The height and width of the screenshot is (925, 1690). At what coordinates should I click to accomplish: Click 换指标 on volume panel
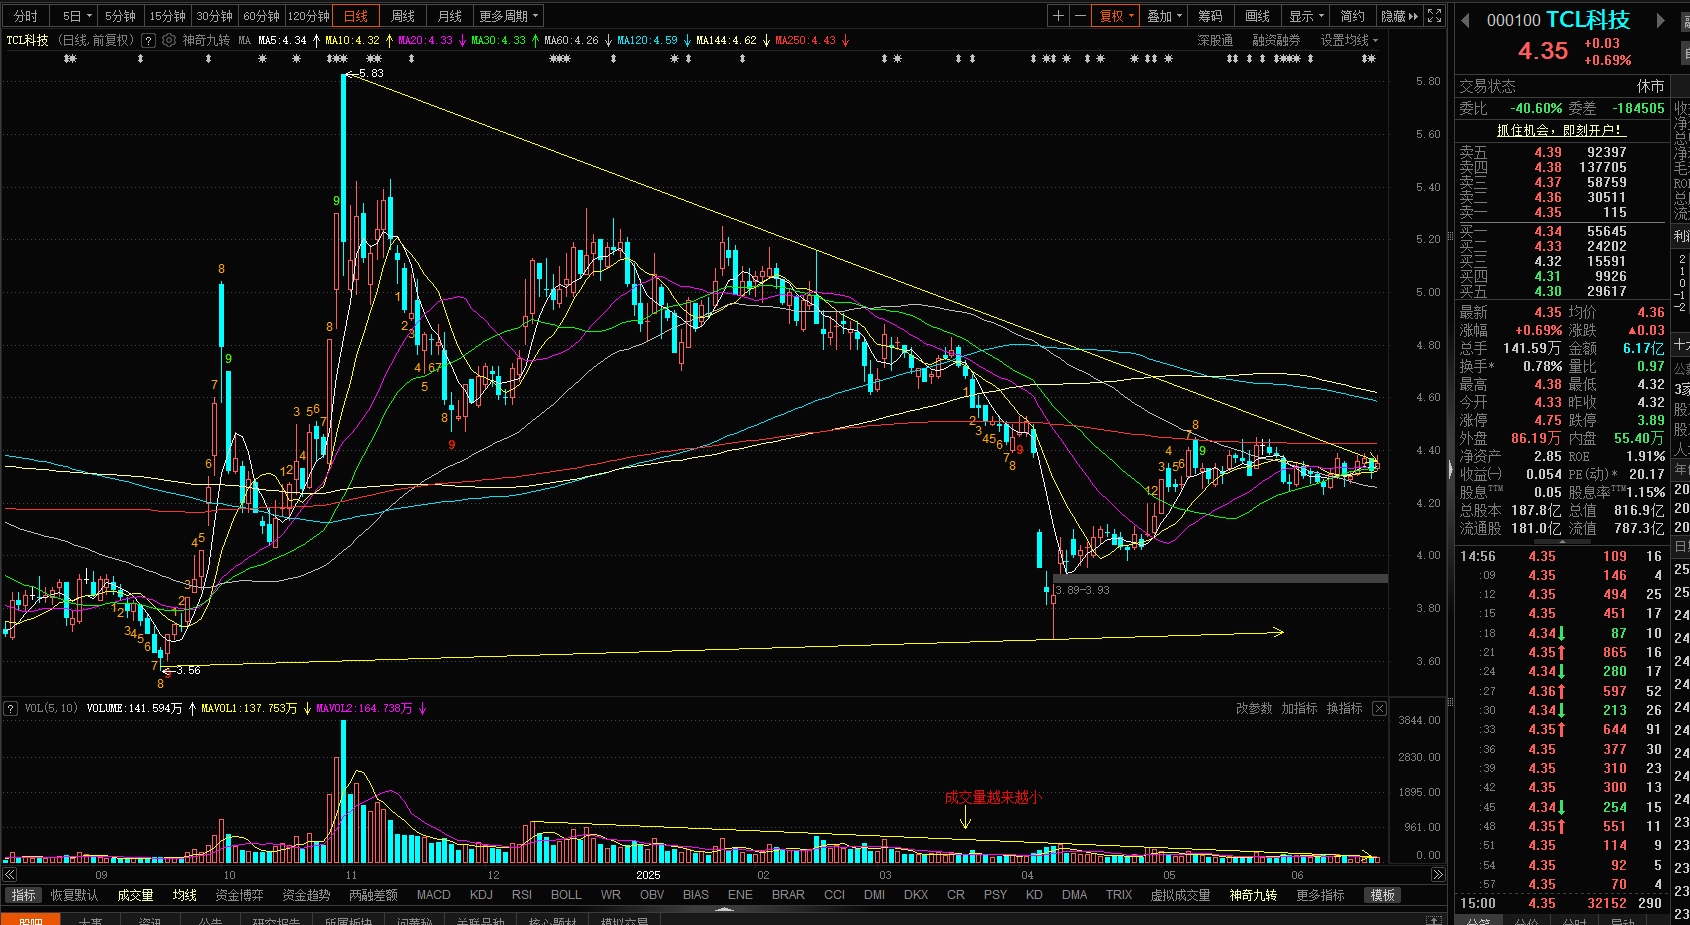(x=1344, y=708)
